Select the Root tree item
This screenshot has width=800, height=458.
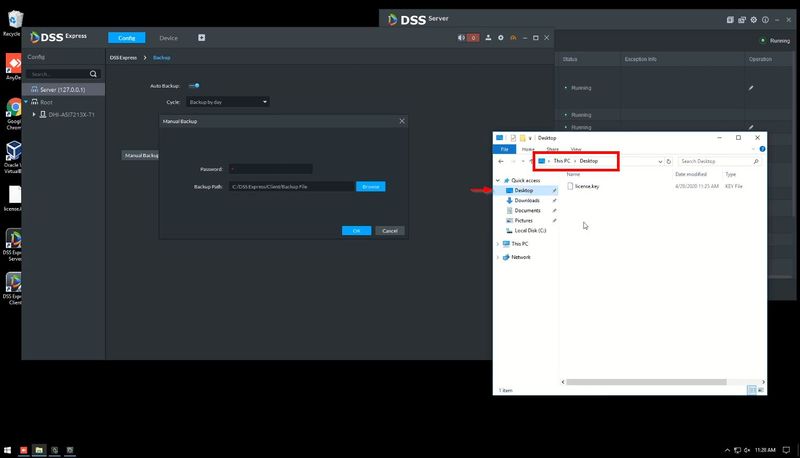46,102
